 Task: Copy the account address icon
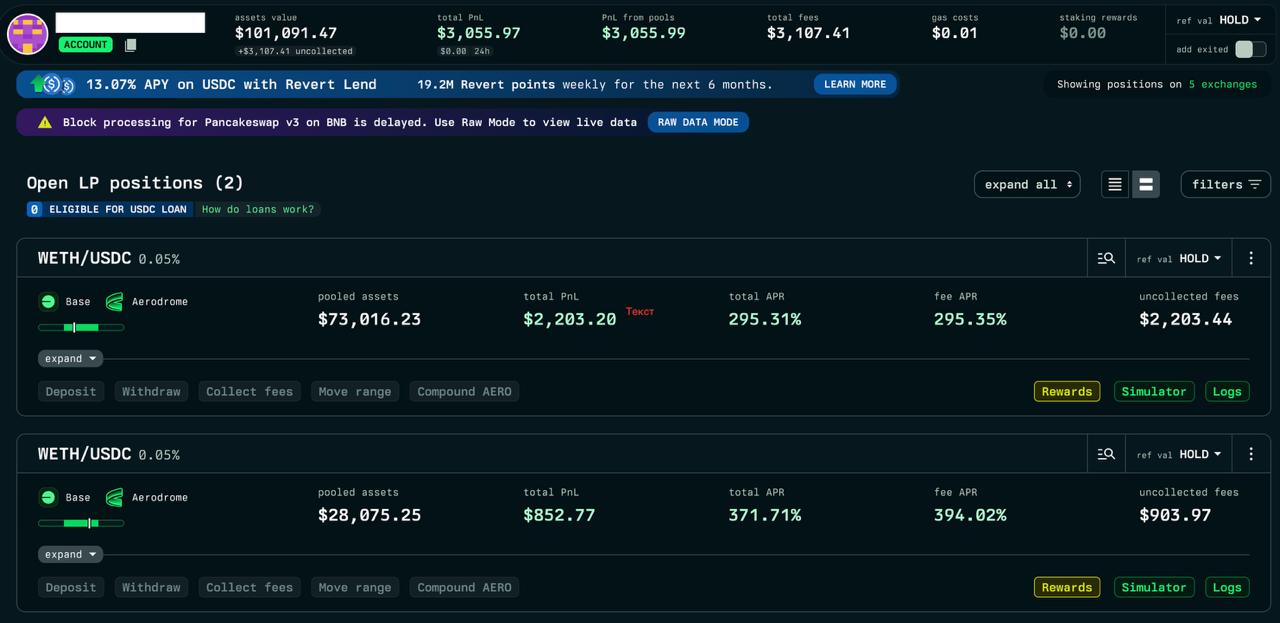[x=130, y=45]
